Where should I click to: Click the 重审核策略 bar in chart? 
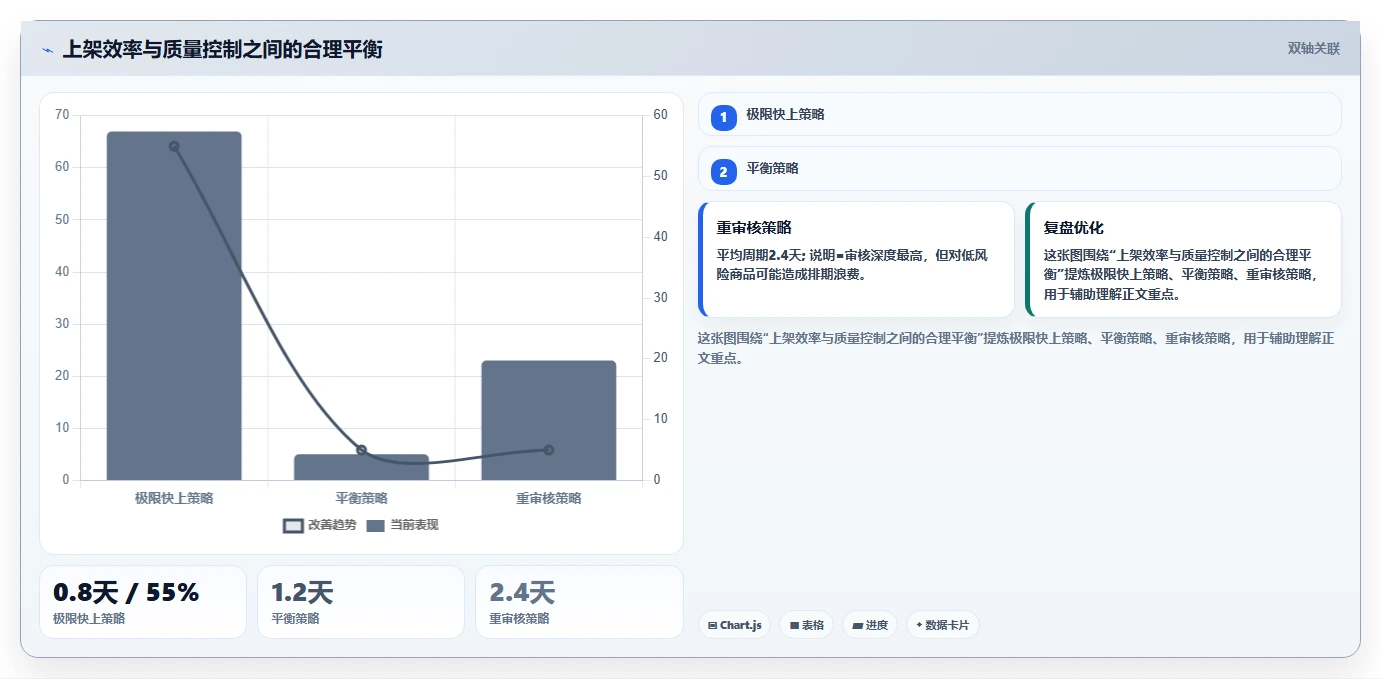click(x=549, y=420)
